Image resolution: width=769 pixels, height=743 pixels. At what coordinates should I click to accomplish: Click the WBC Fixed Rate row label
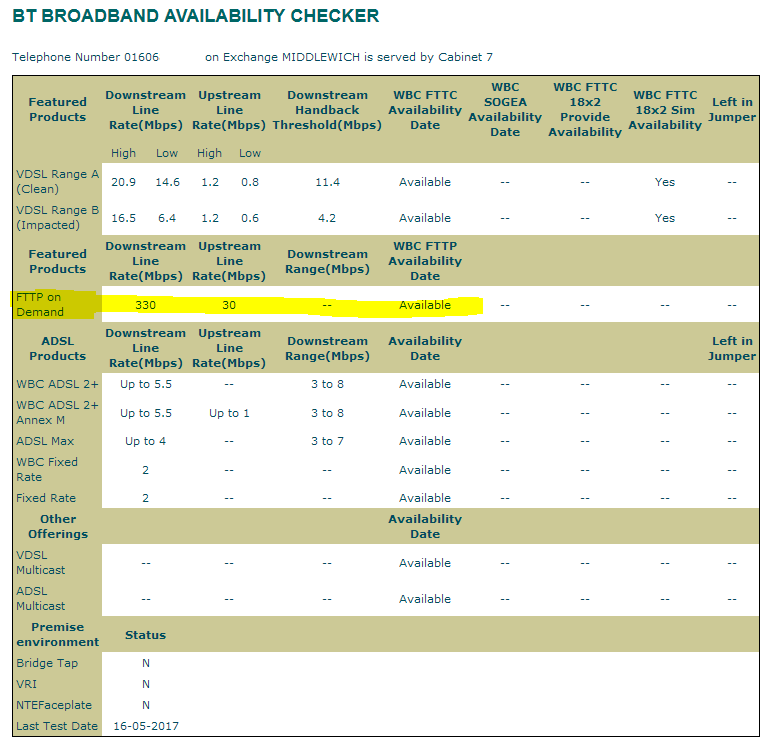point(47,469)
